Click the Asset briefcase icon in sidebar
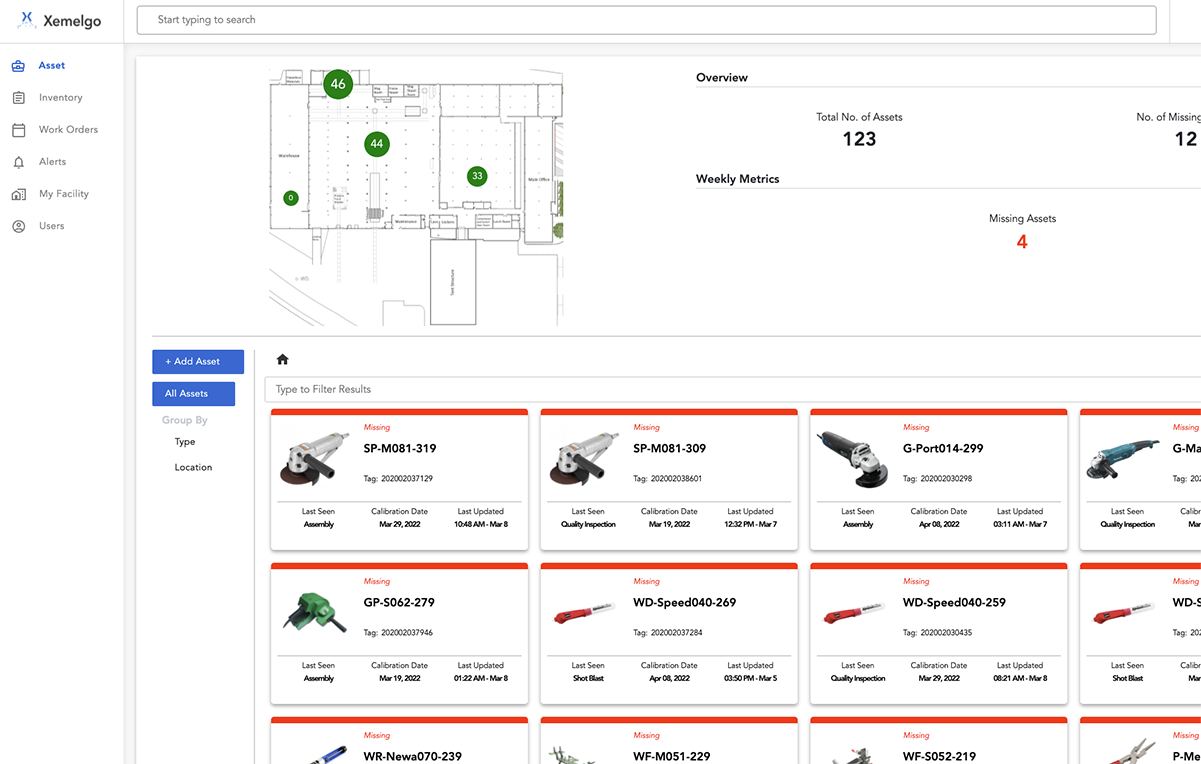 pos(18,66)
